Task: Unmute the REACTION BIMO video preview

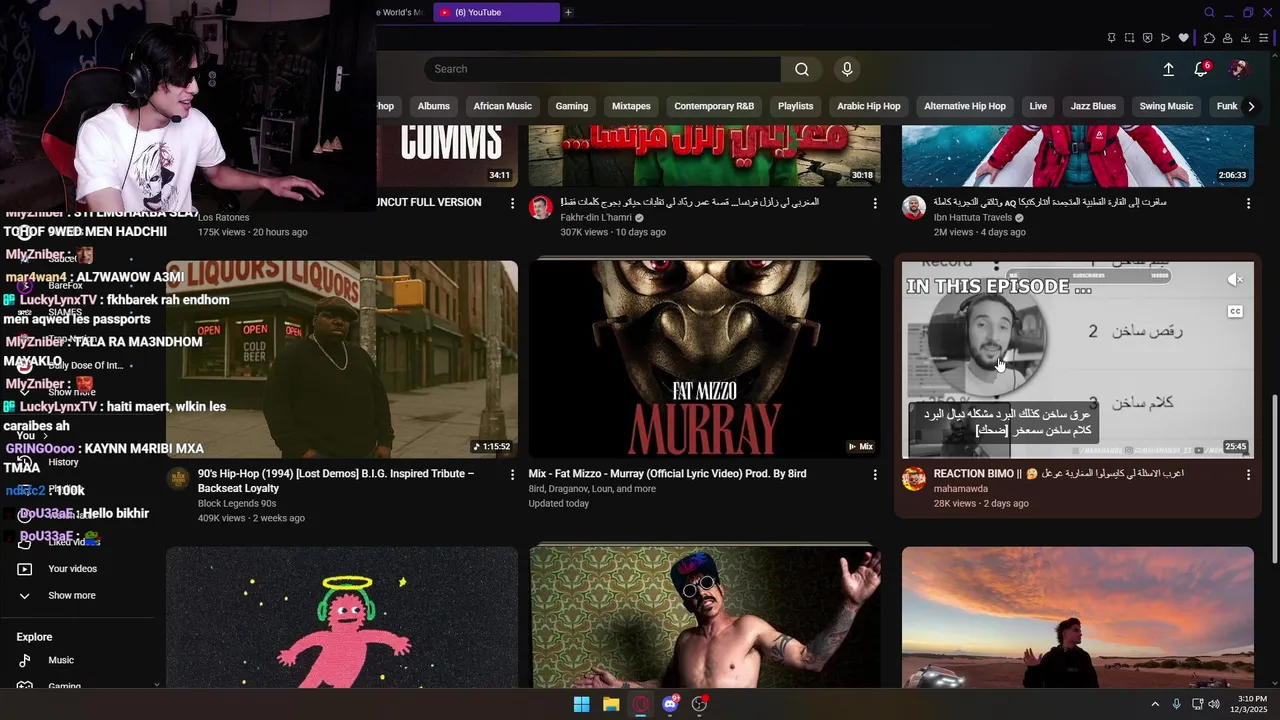Action: coord(1235,280)
